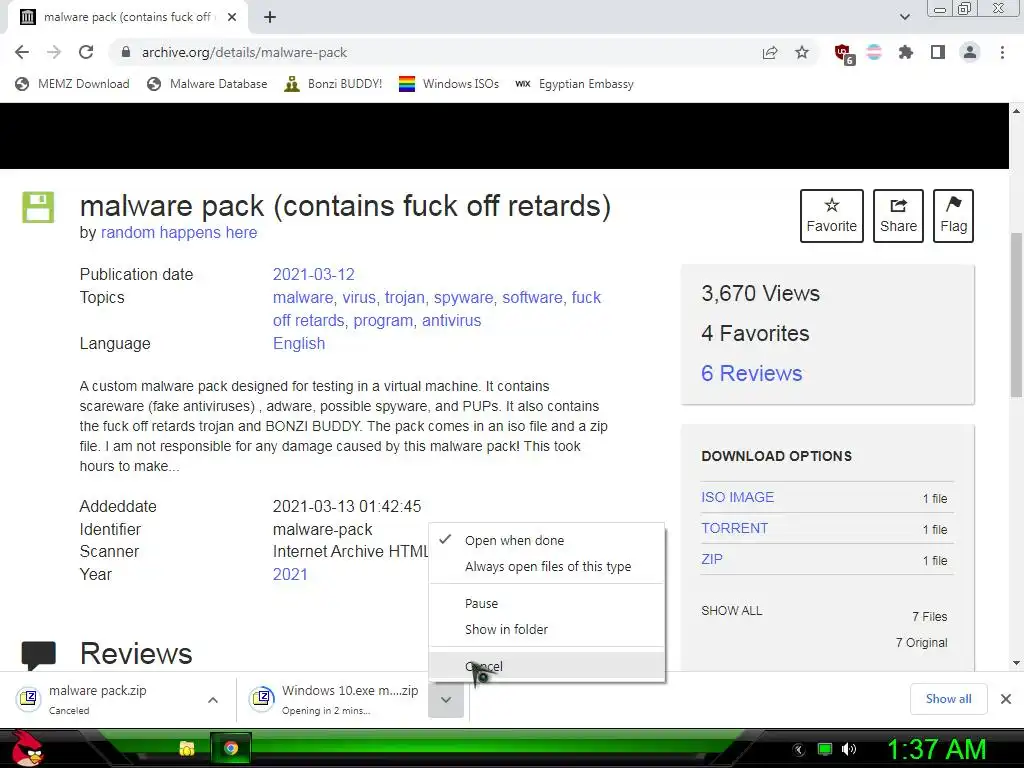Click the trojan topic link
The image size is (1024, 768).
[404, 297]
